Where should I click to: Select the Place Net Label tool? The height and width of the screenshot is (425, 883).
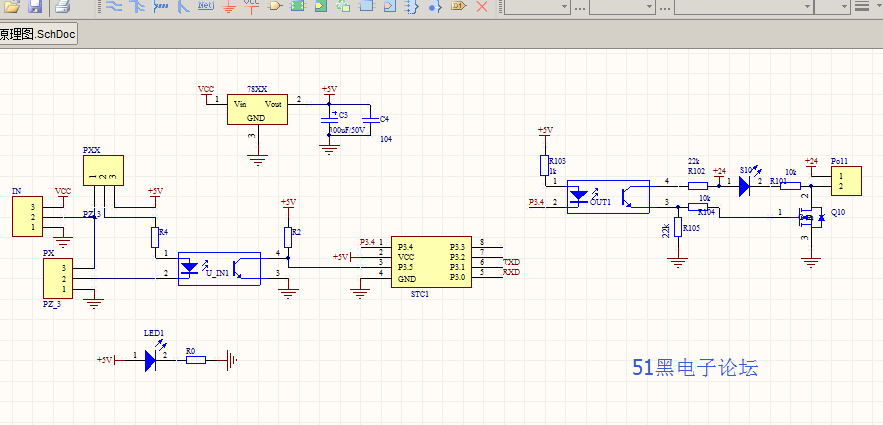click(x=206, y=6)
